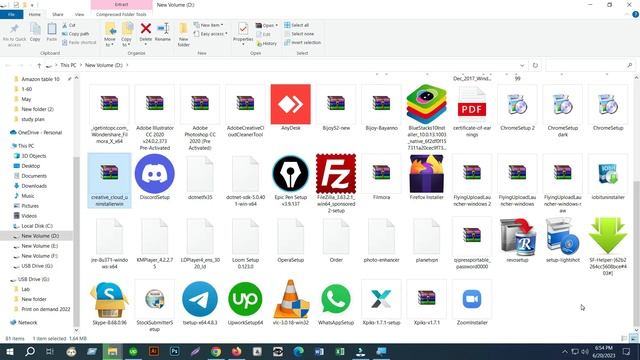This screenshot has width=640, height=360.
Task: Click the Rename button in ribbon
Action: pos(162,33)
